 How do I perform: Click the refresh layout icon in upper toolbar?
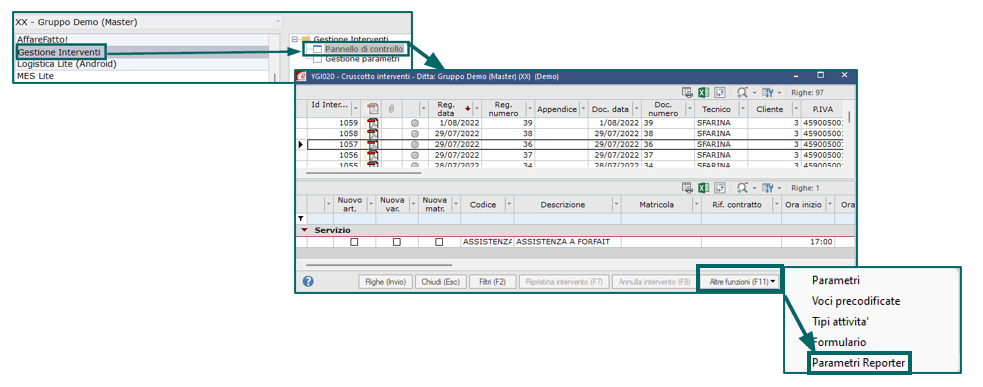click(720, 92)
